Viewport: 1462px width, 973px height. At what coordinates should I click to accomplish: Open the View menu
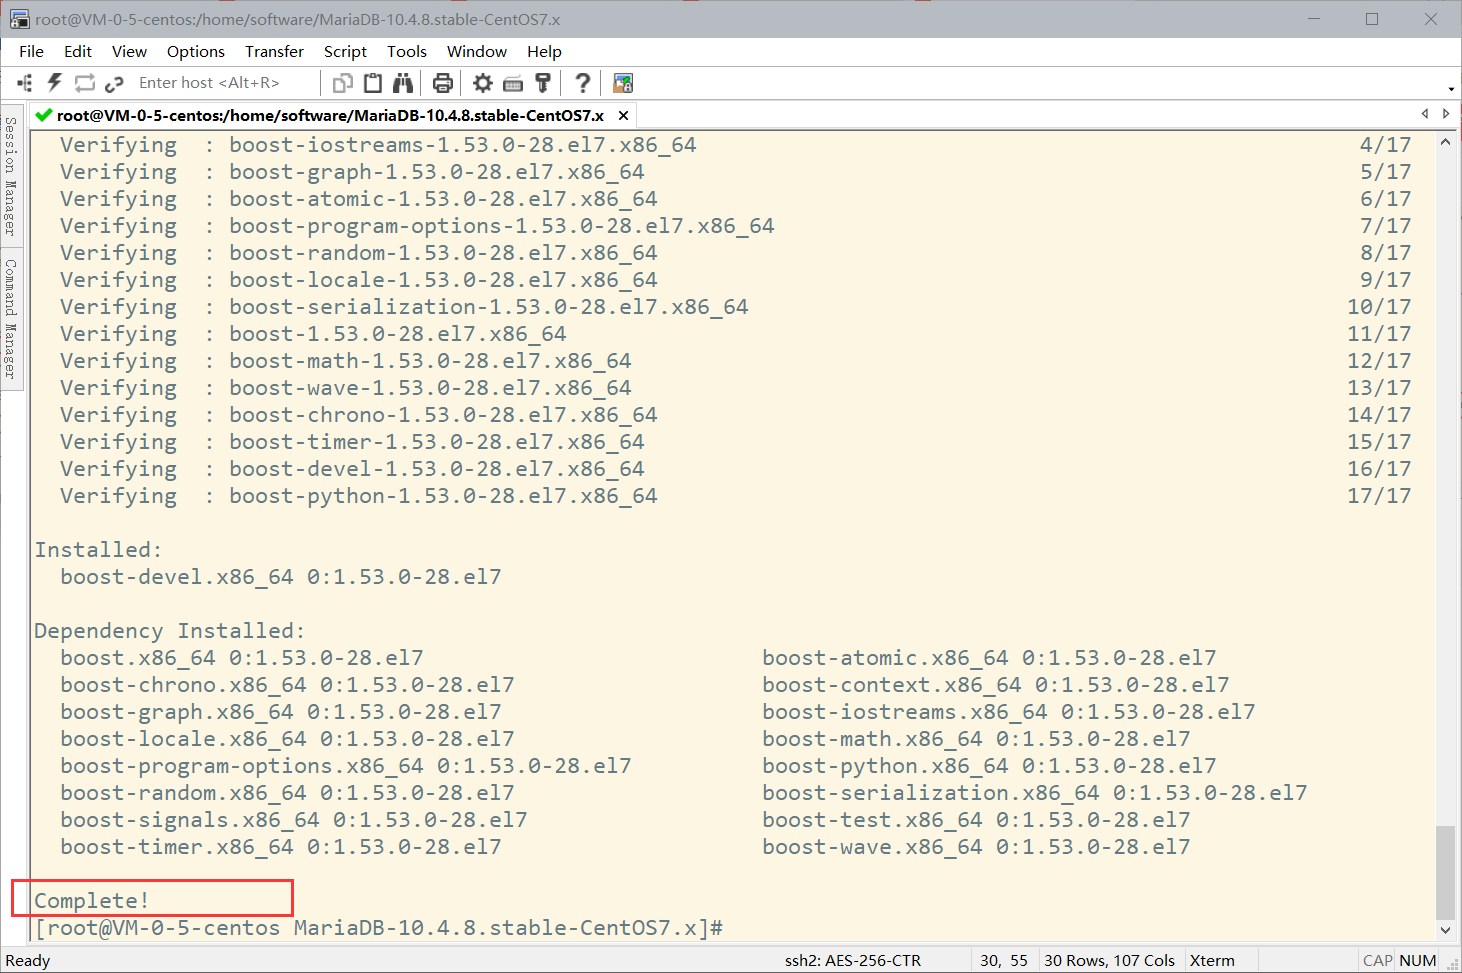(129, 51)
